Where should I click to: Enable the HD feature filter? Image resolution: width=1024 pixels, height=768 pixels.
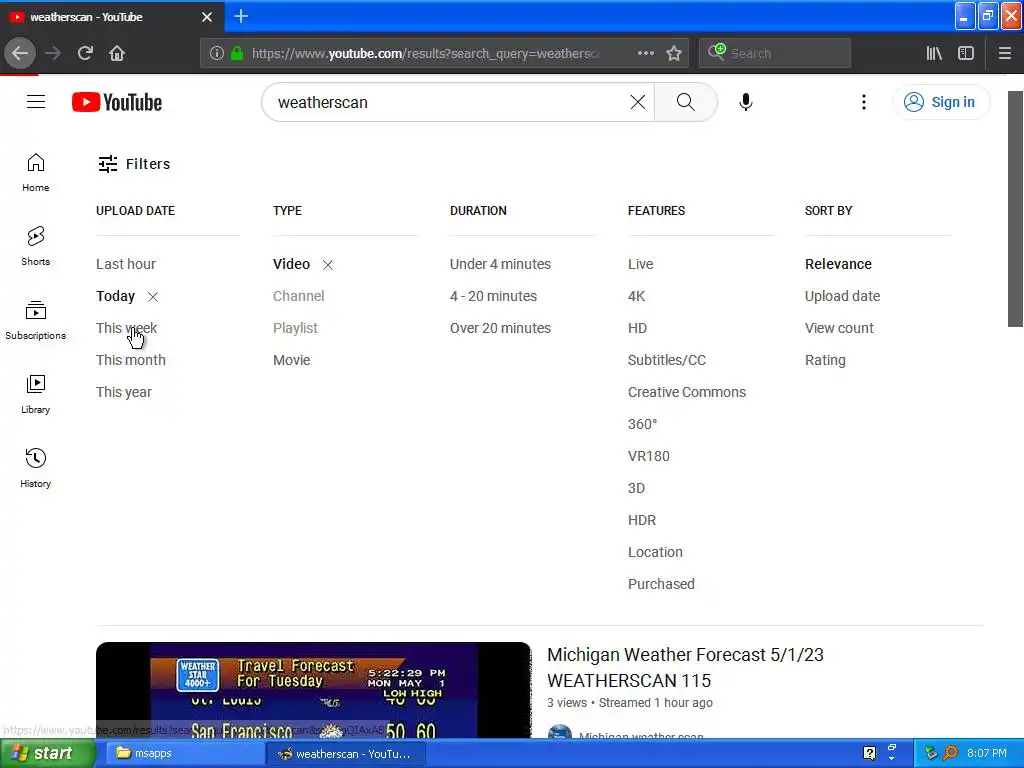[637, 328]
